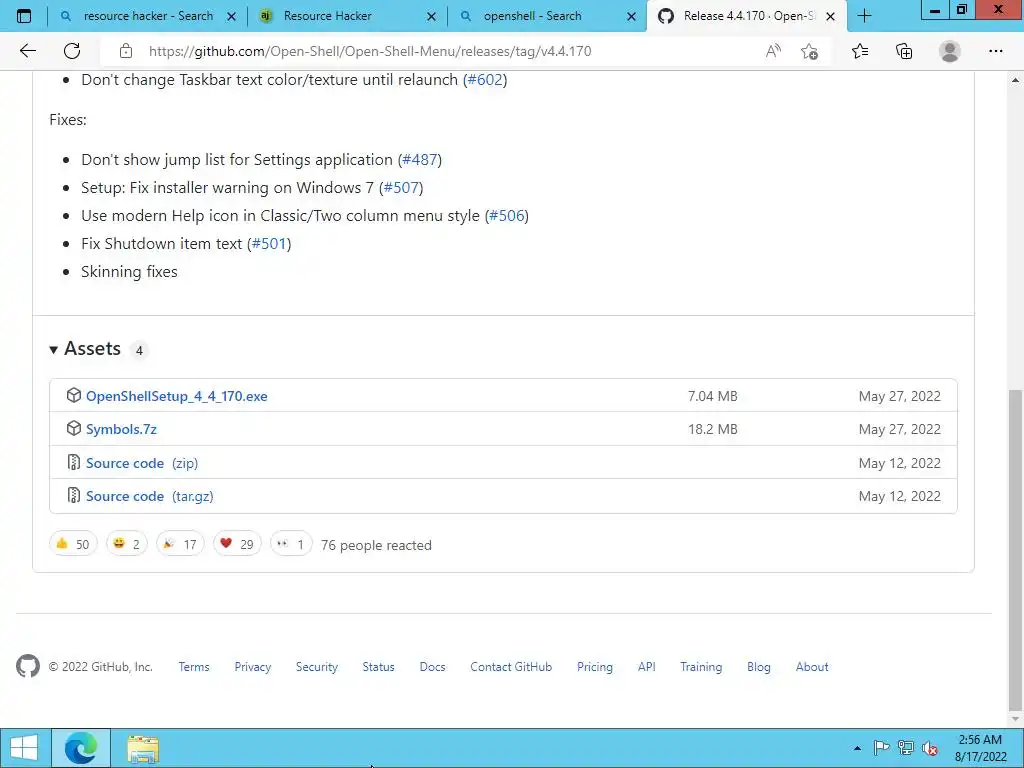Click scrollbar up arrow
Image resolution: width=1024 pixels, height=768 pixels.
pyautogui.click(x=1015, y=80)
